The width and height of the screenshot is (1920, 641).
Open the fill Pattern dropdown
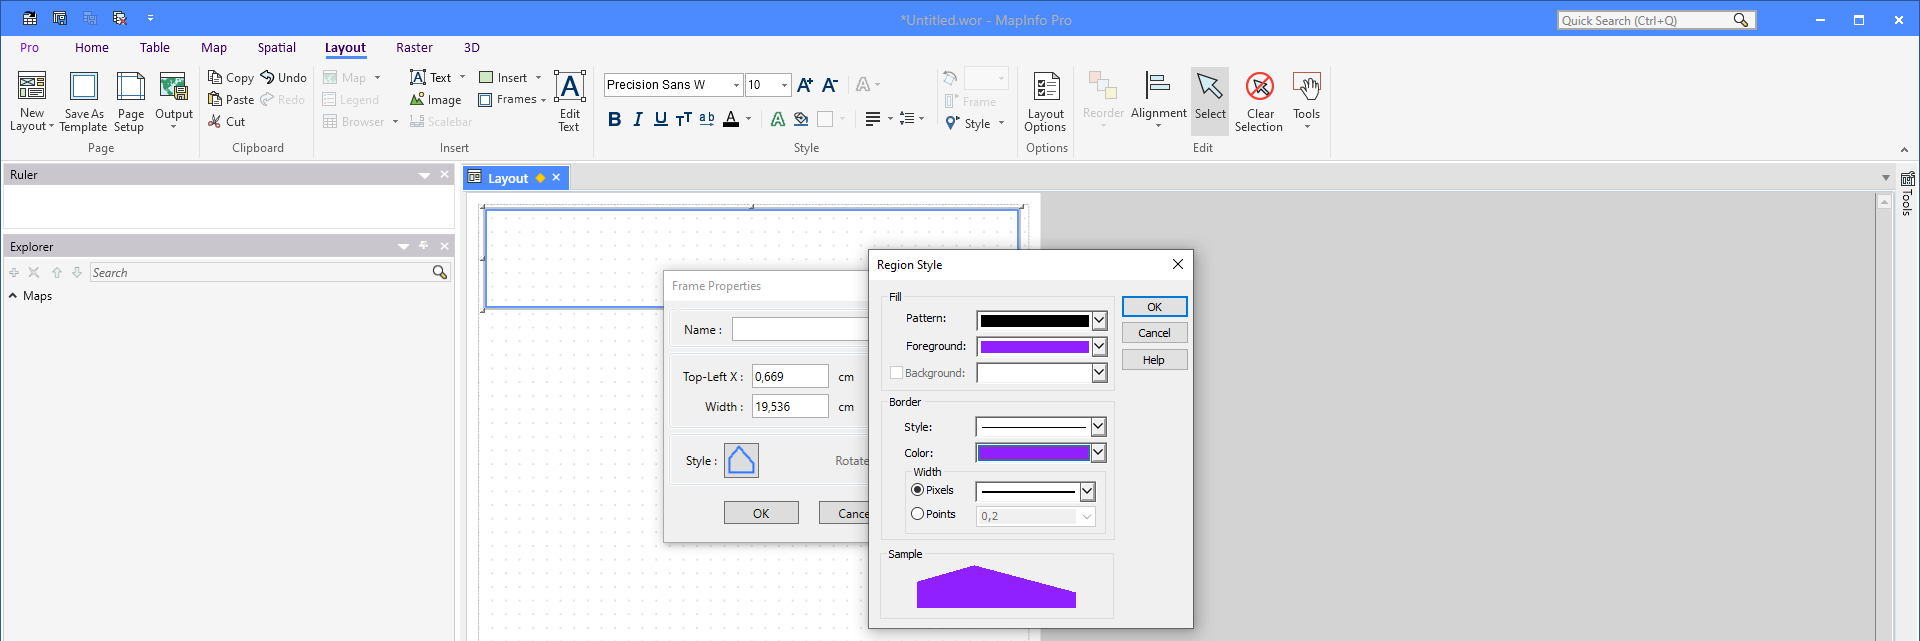(x=1099, y=321)
